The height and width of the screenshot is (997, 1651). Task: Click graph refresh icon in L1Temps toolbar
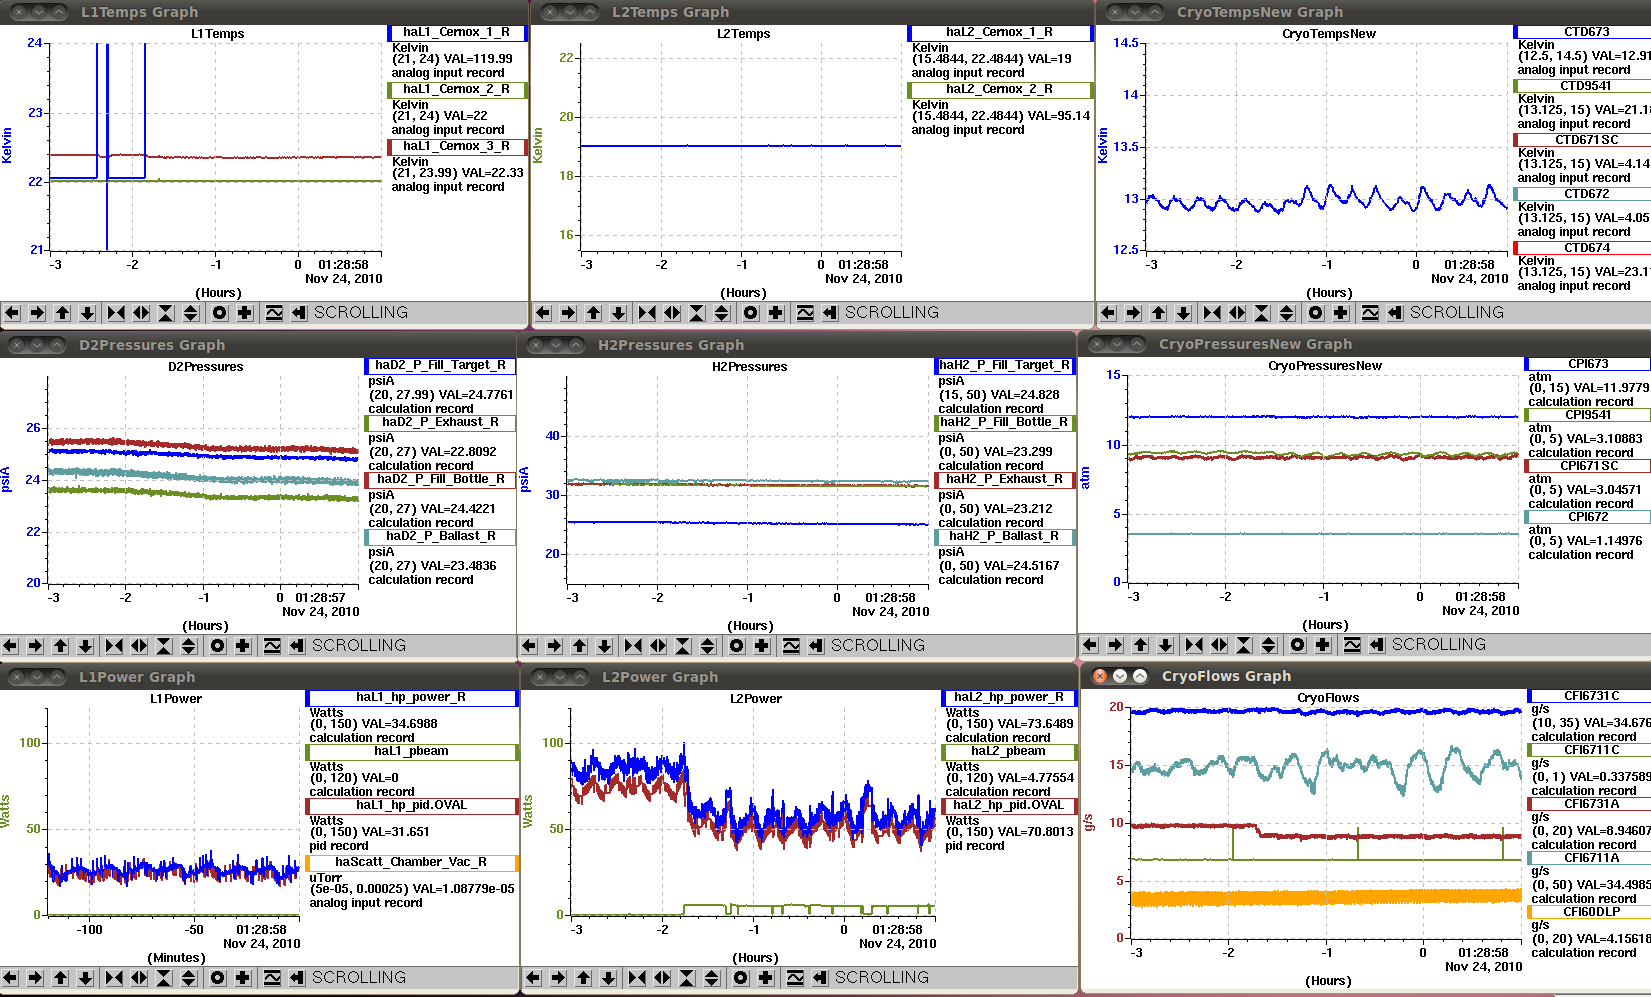(274, 313)
